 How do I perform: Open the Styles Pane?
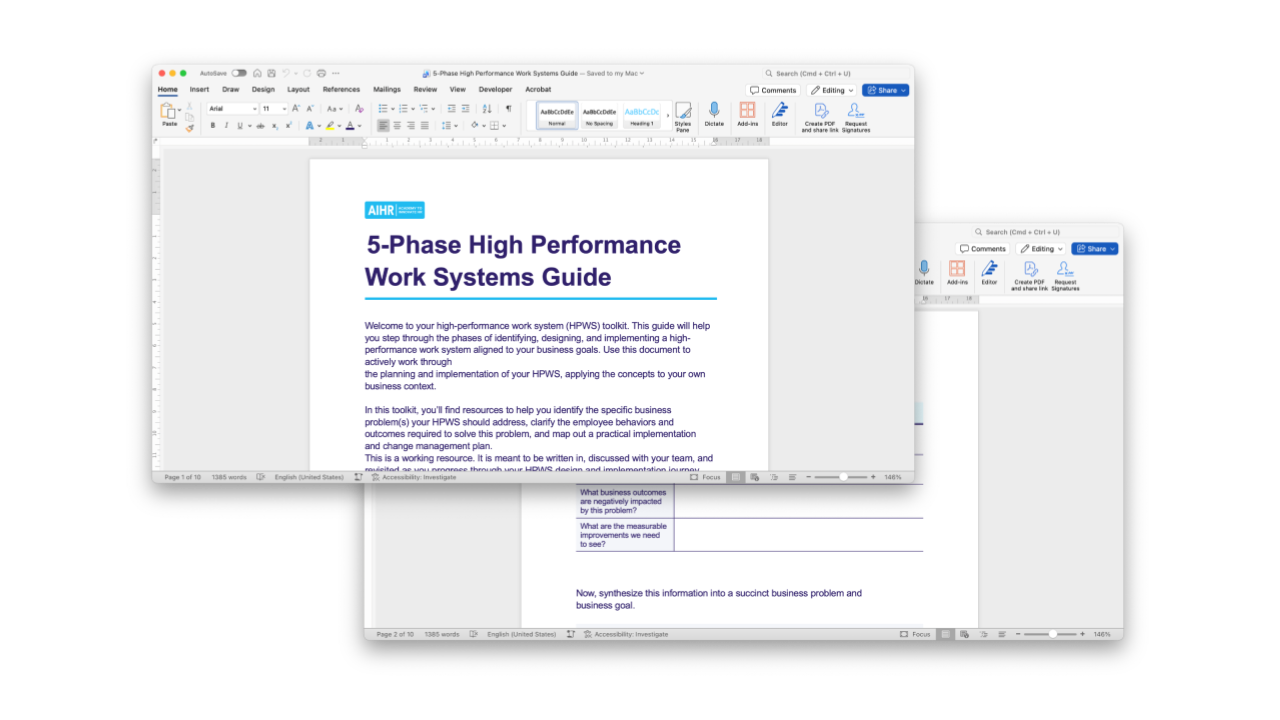(683, 116)
